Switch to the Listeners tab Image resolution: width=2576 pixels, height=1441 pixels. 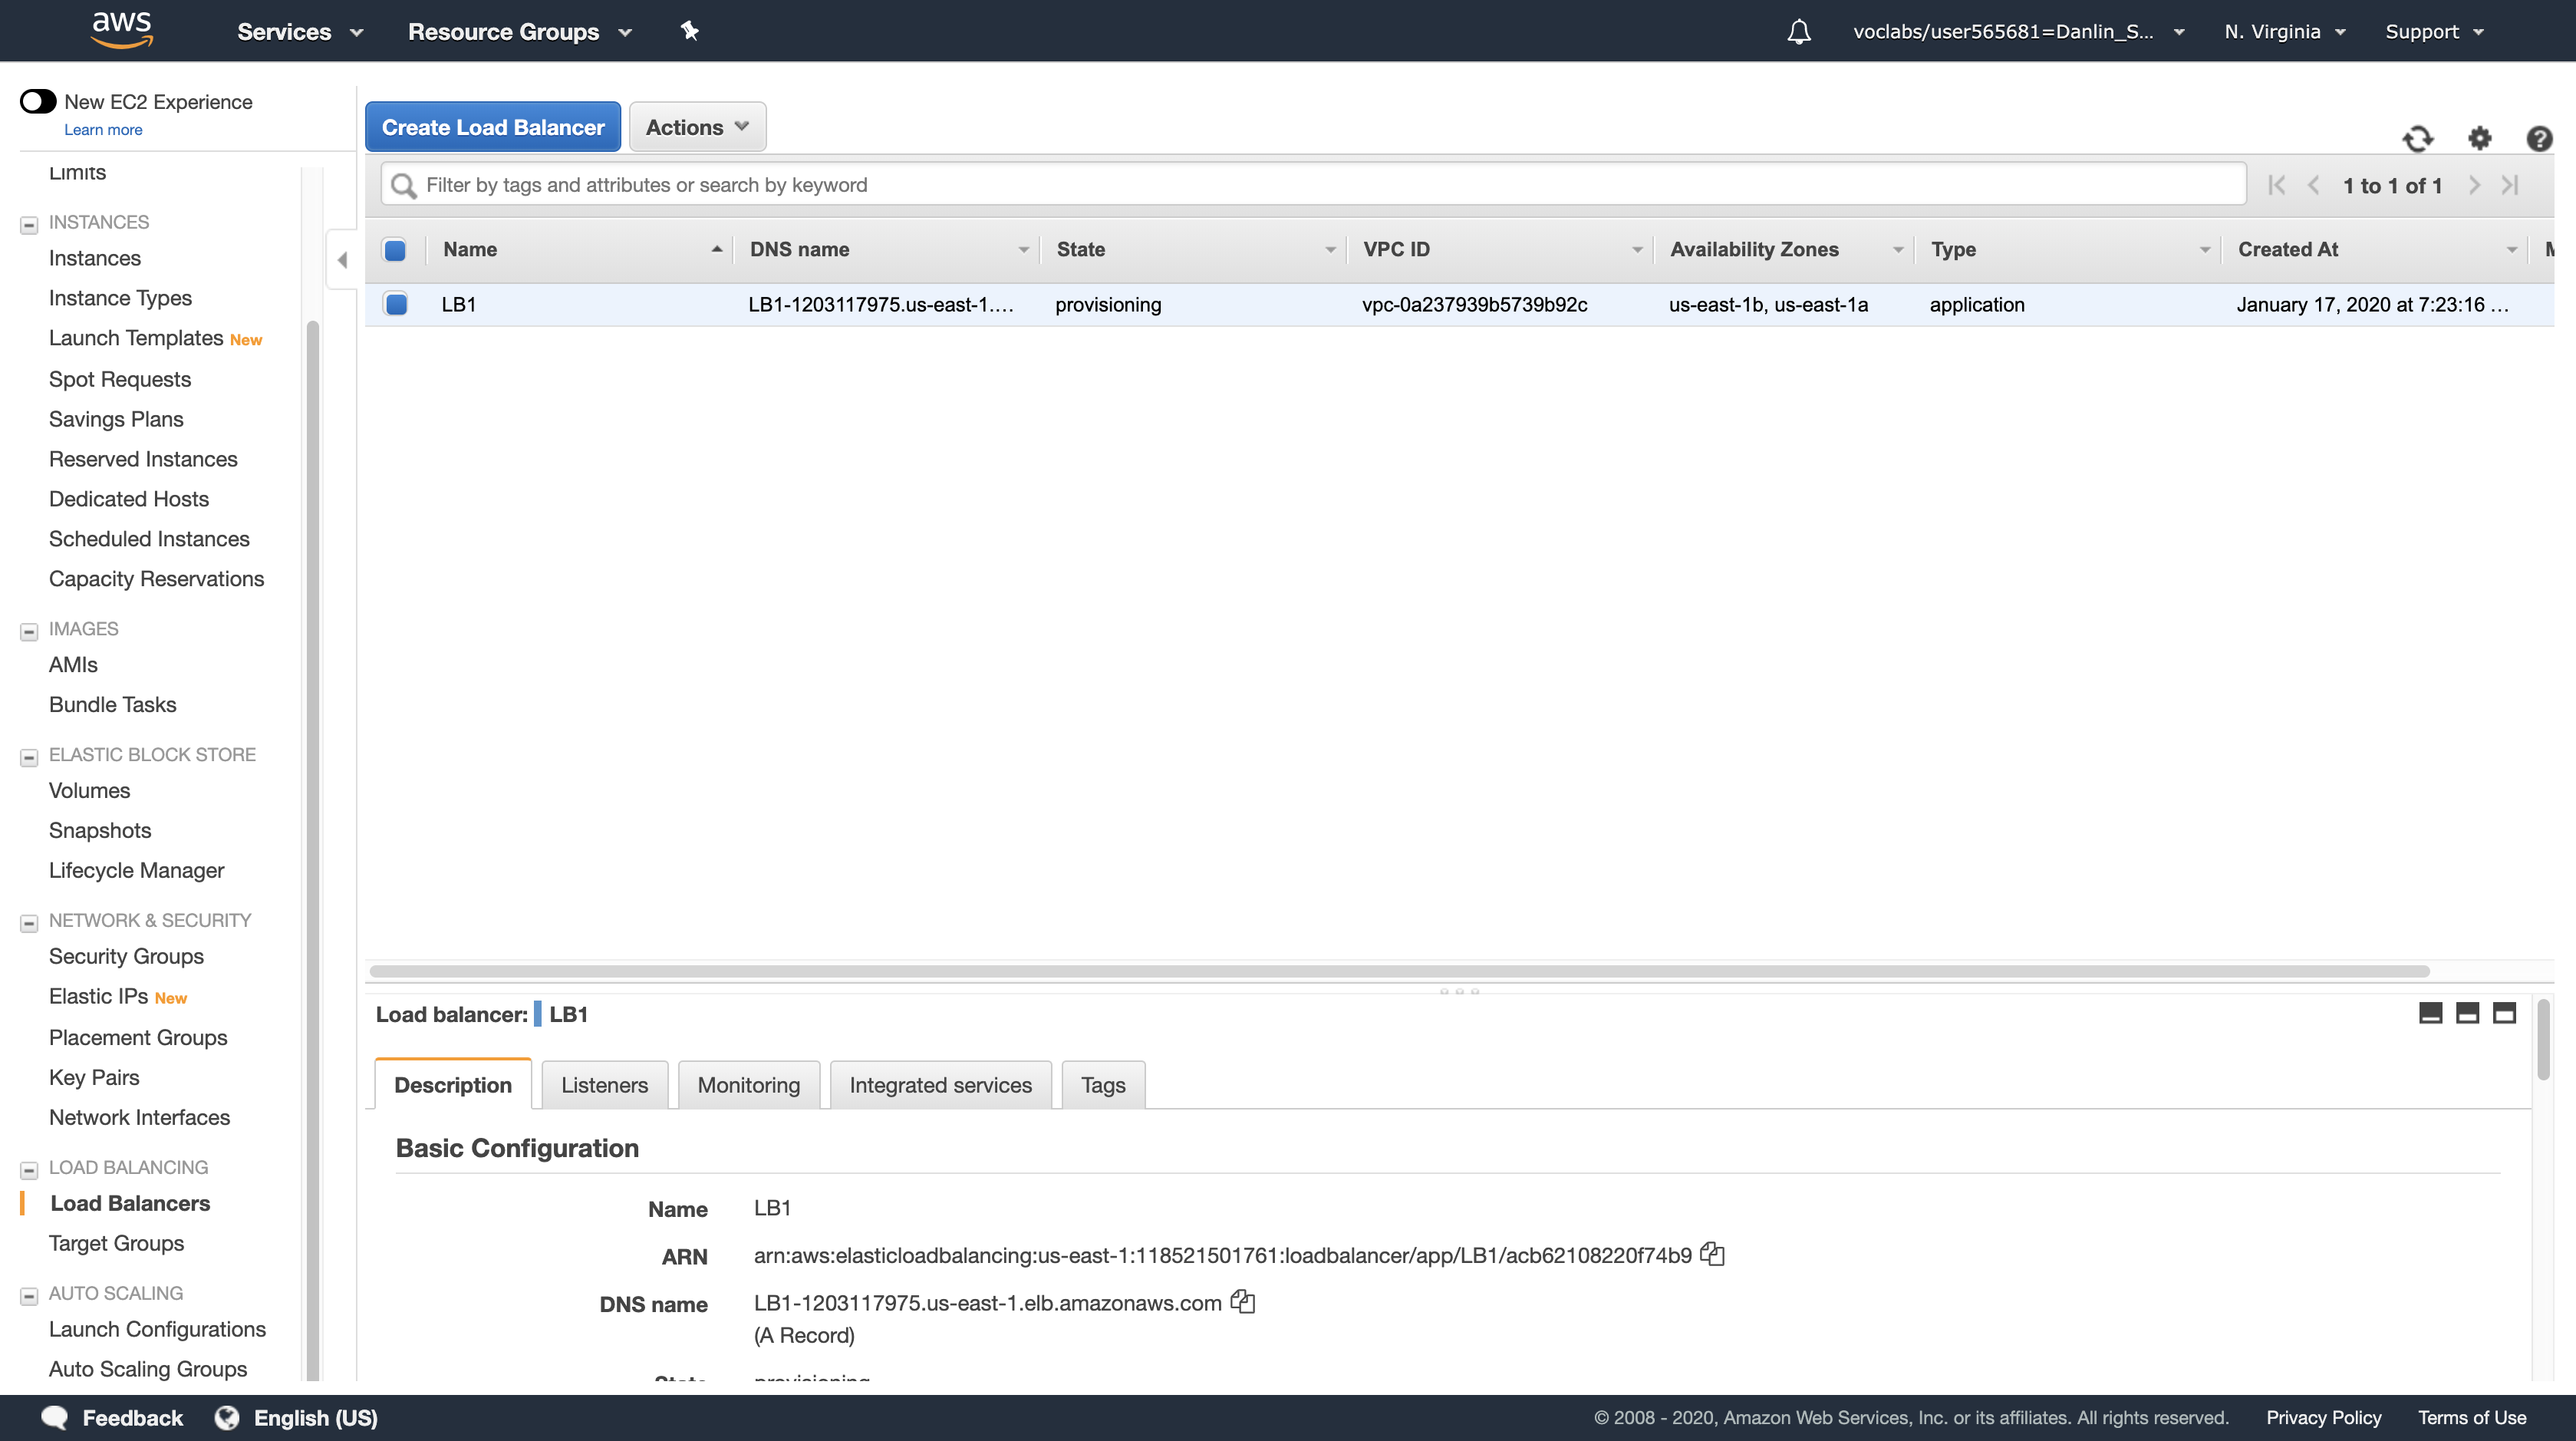(604, 1085)
